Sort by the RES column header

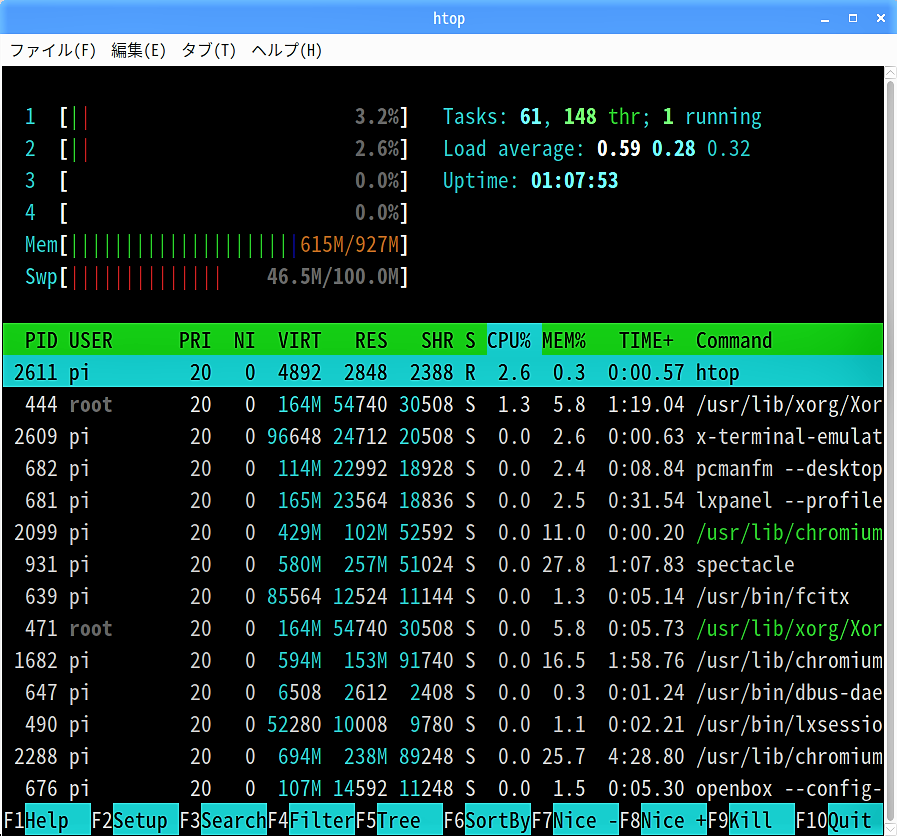[371, 340]
